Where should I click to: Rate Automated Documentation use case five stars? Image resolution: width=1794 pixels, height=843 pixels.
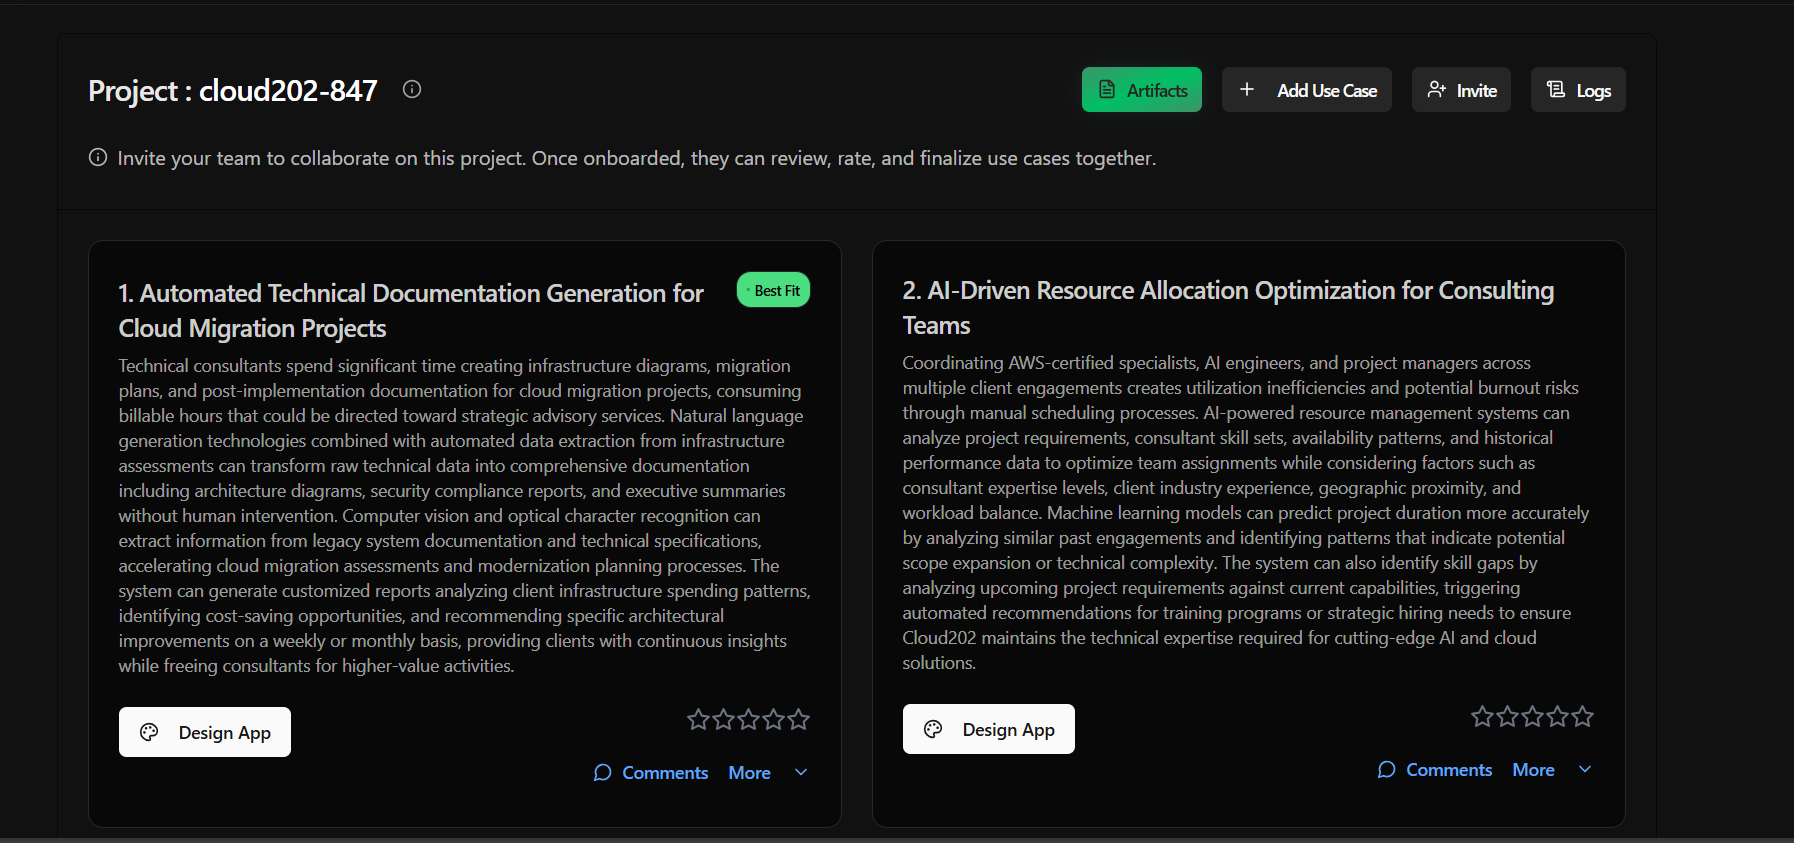tap(798, 719)
